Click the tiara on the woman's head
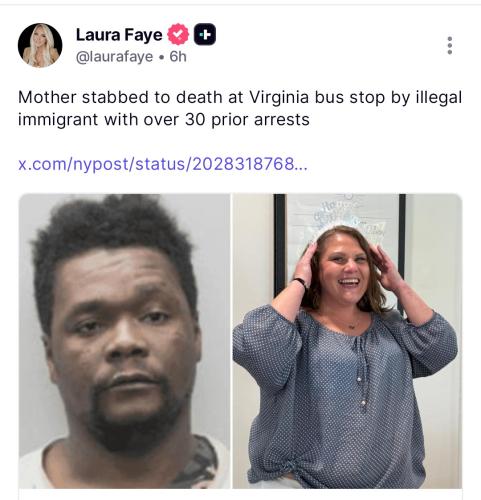Image resolution: width=481 pixels, height=500 pixels. (347, 216)
